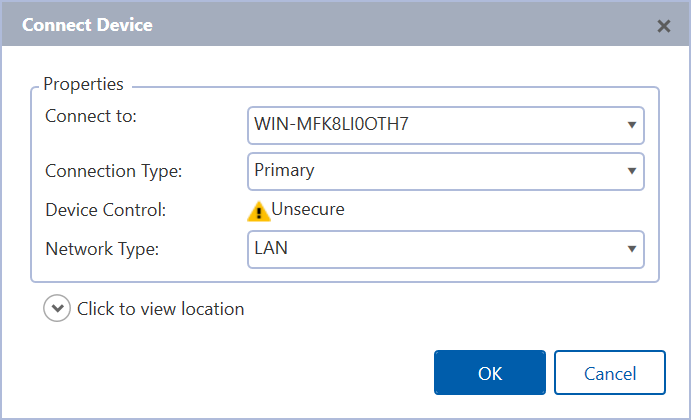Viewport: 691px width, 420px height.
Task: Click the "Device Control:" label
Action: point(105,210)
